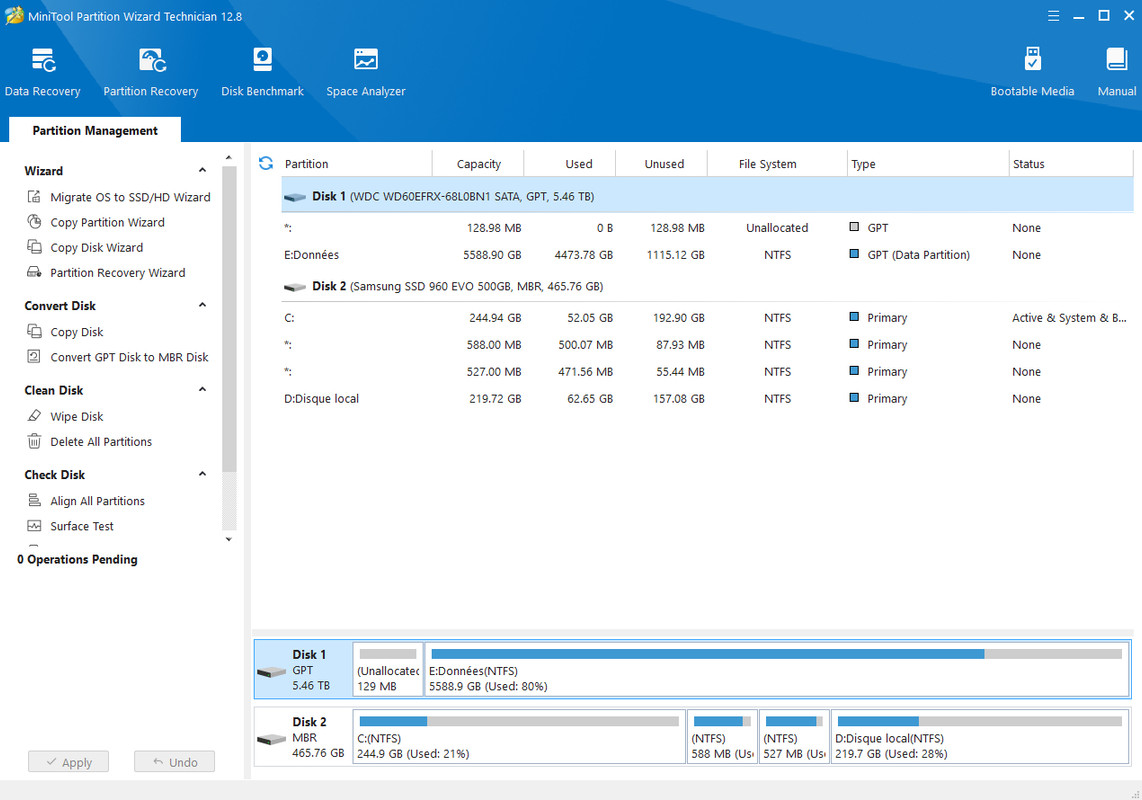Image resolution: width=1142 pixels, height=800 pixels.
Task: Open Convert GPT Disk to MBR Disk
Action: (130, 356)
